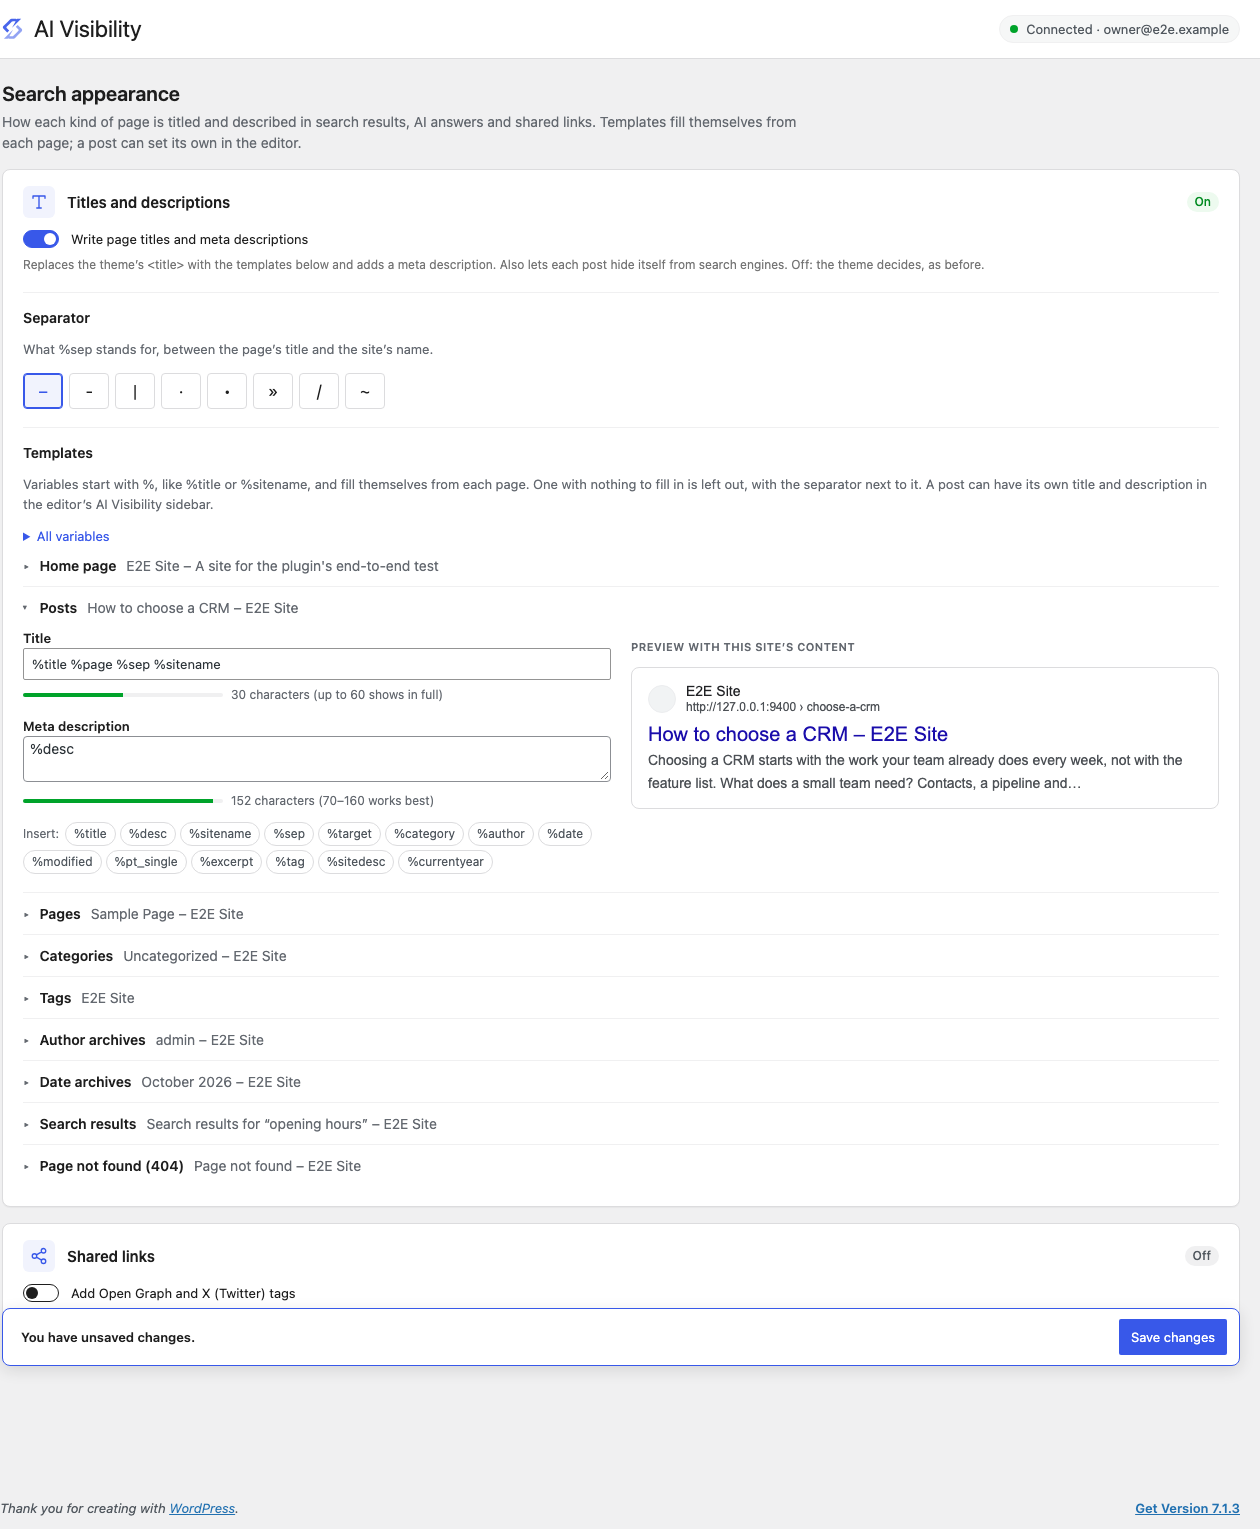The image size is (1260, 1529).
Task: Insert the %currentyear variable chip
Action: click(x=446, y=862)
